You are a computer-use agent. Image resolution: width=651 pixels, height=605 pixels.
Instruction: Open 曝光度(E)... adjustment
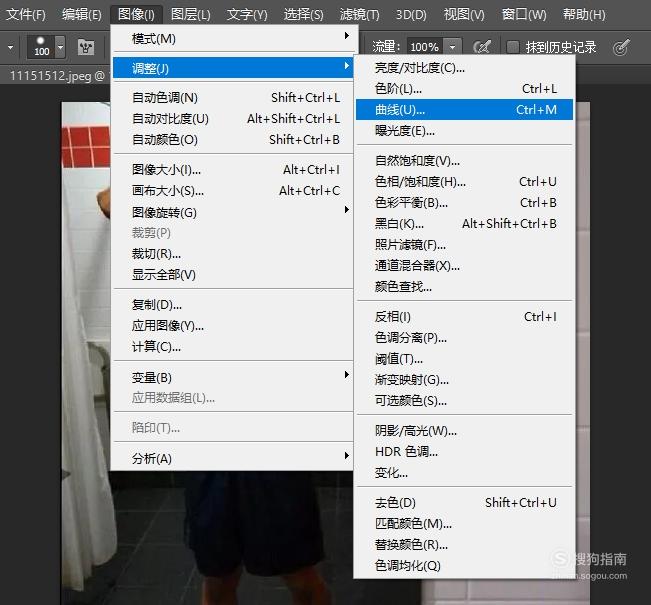point(464,131)
